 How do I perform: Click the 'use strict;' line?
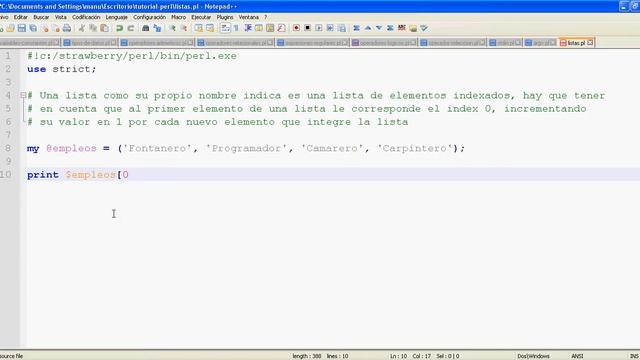62,69
